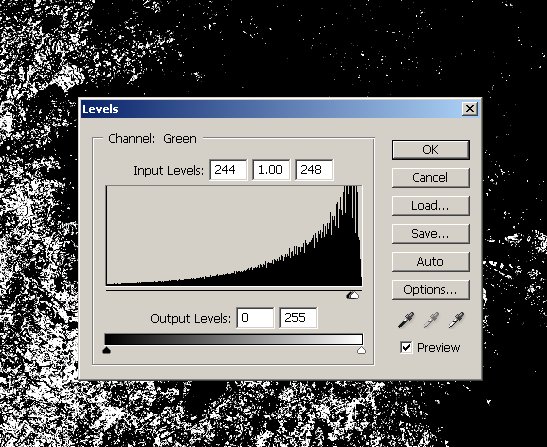Image resolution: width=547 pixels, height=447 pixels.
Task: Click inside the Green channel histogram
Action: [x=234, y=236]
